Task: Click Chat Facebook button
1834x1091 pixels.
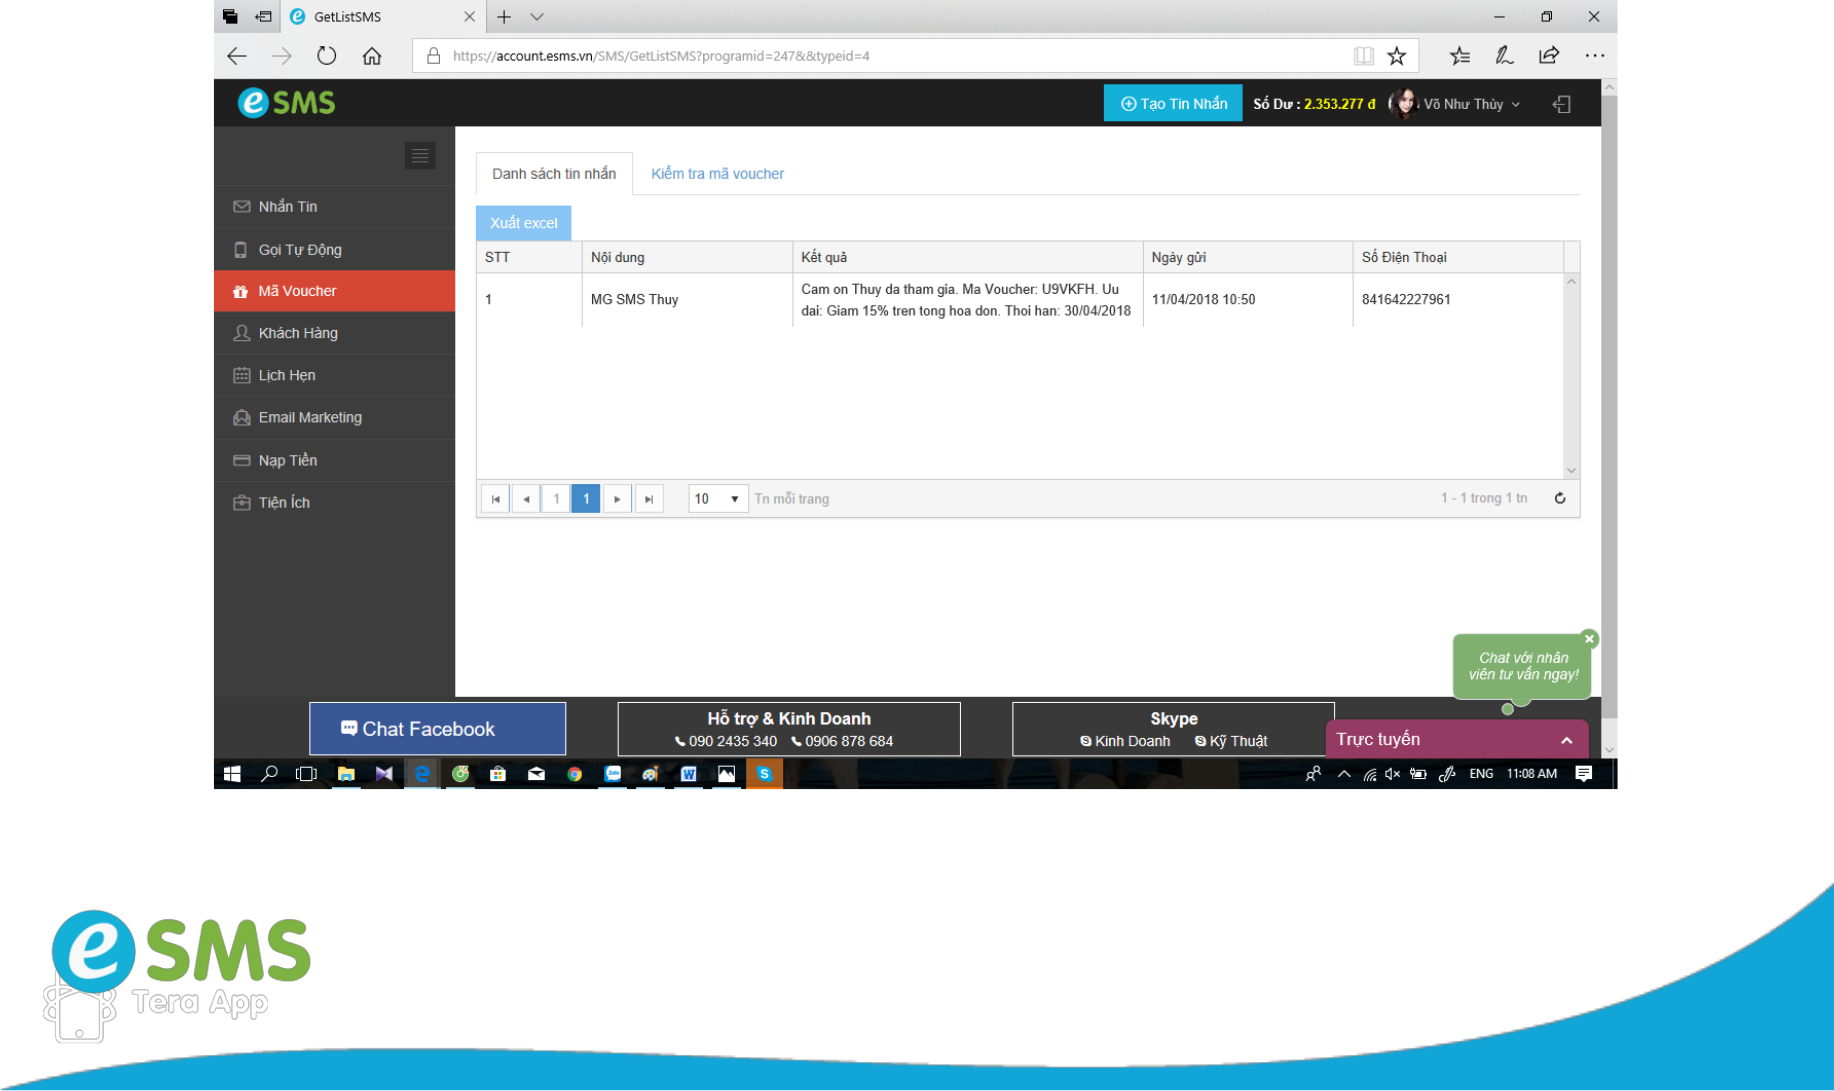Action: pos(437,729)
